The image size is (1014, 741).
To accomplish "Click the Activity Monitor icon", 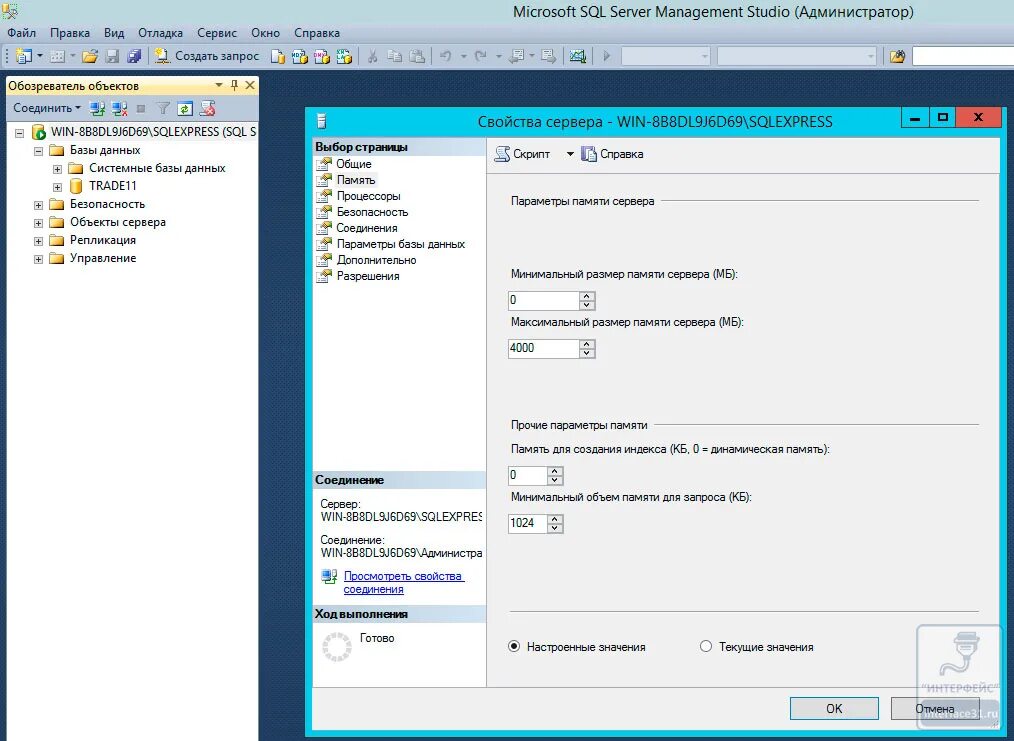I will click(577, 56).
